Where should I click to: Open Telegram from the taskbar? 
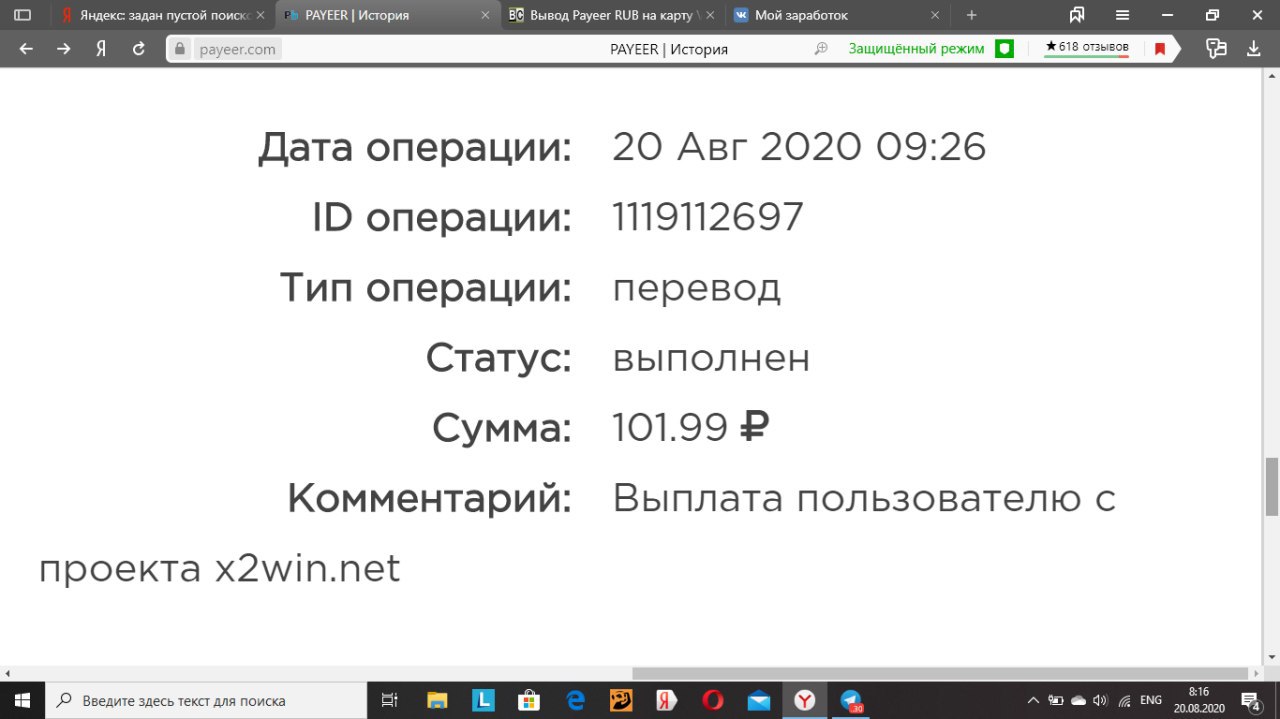coord(851,700)
